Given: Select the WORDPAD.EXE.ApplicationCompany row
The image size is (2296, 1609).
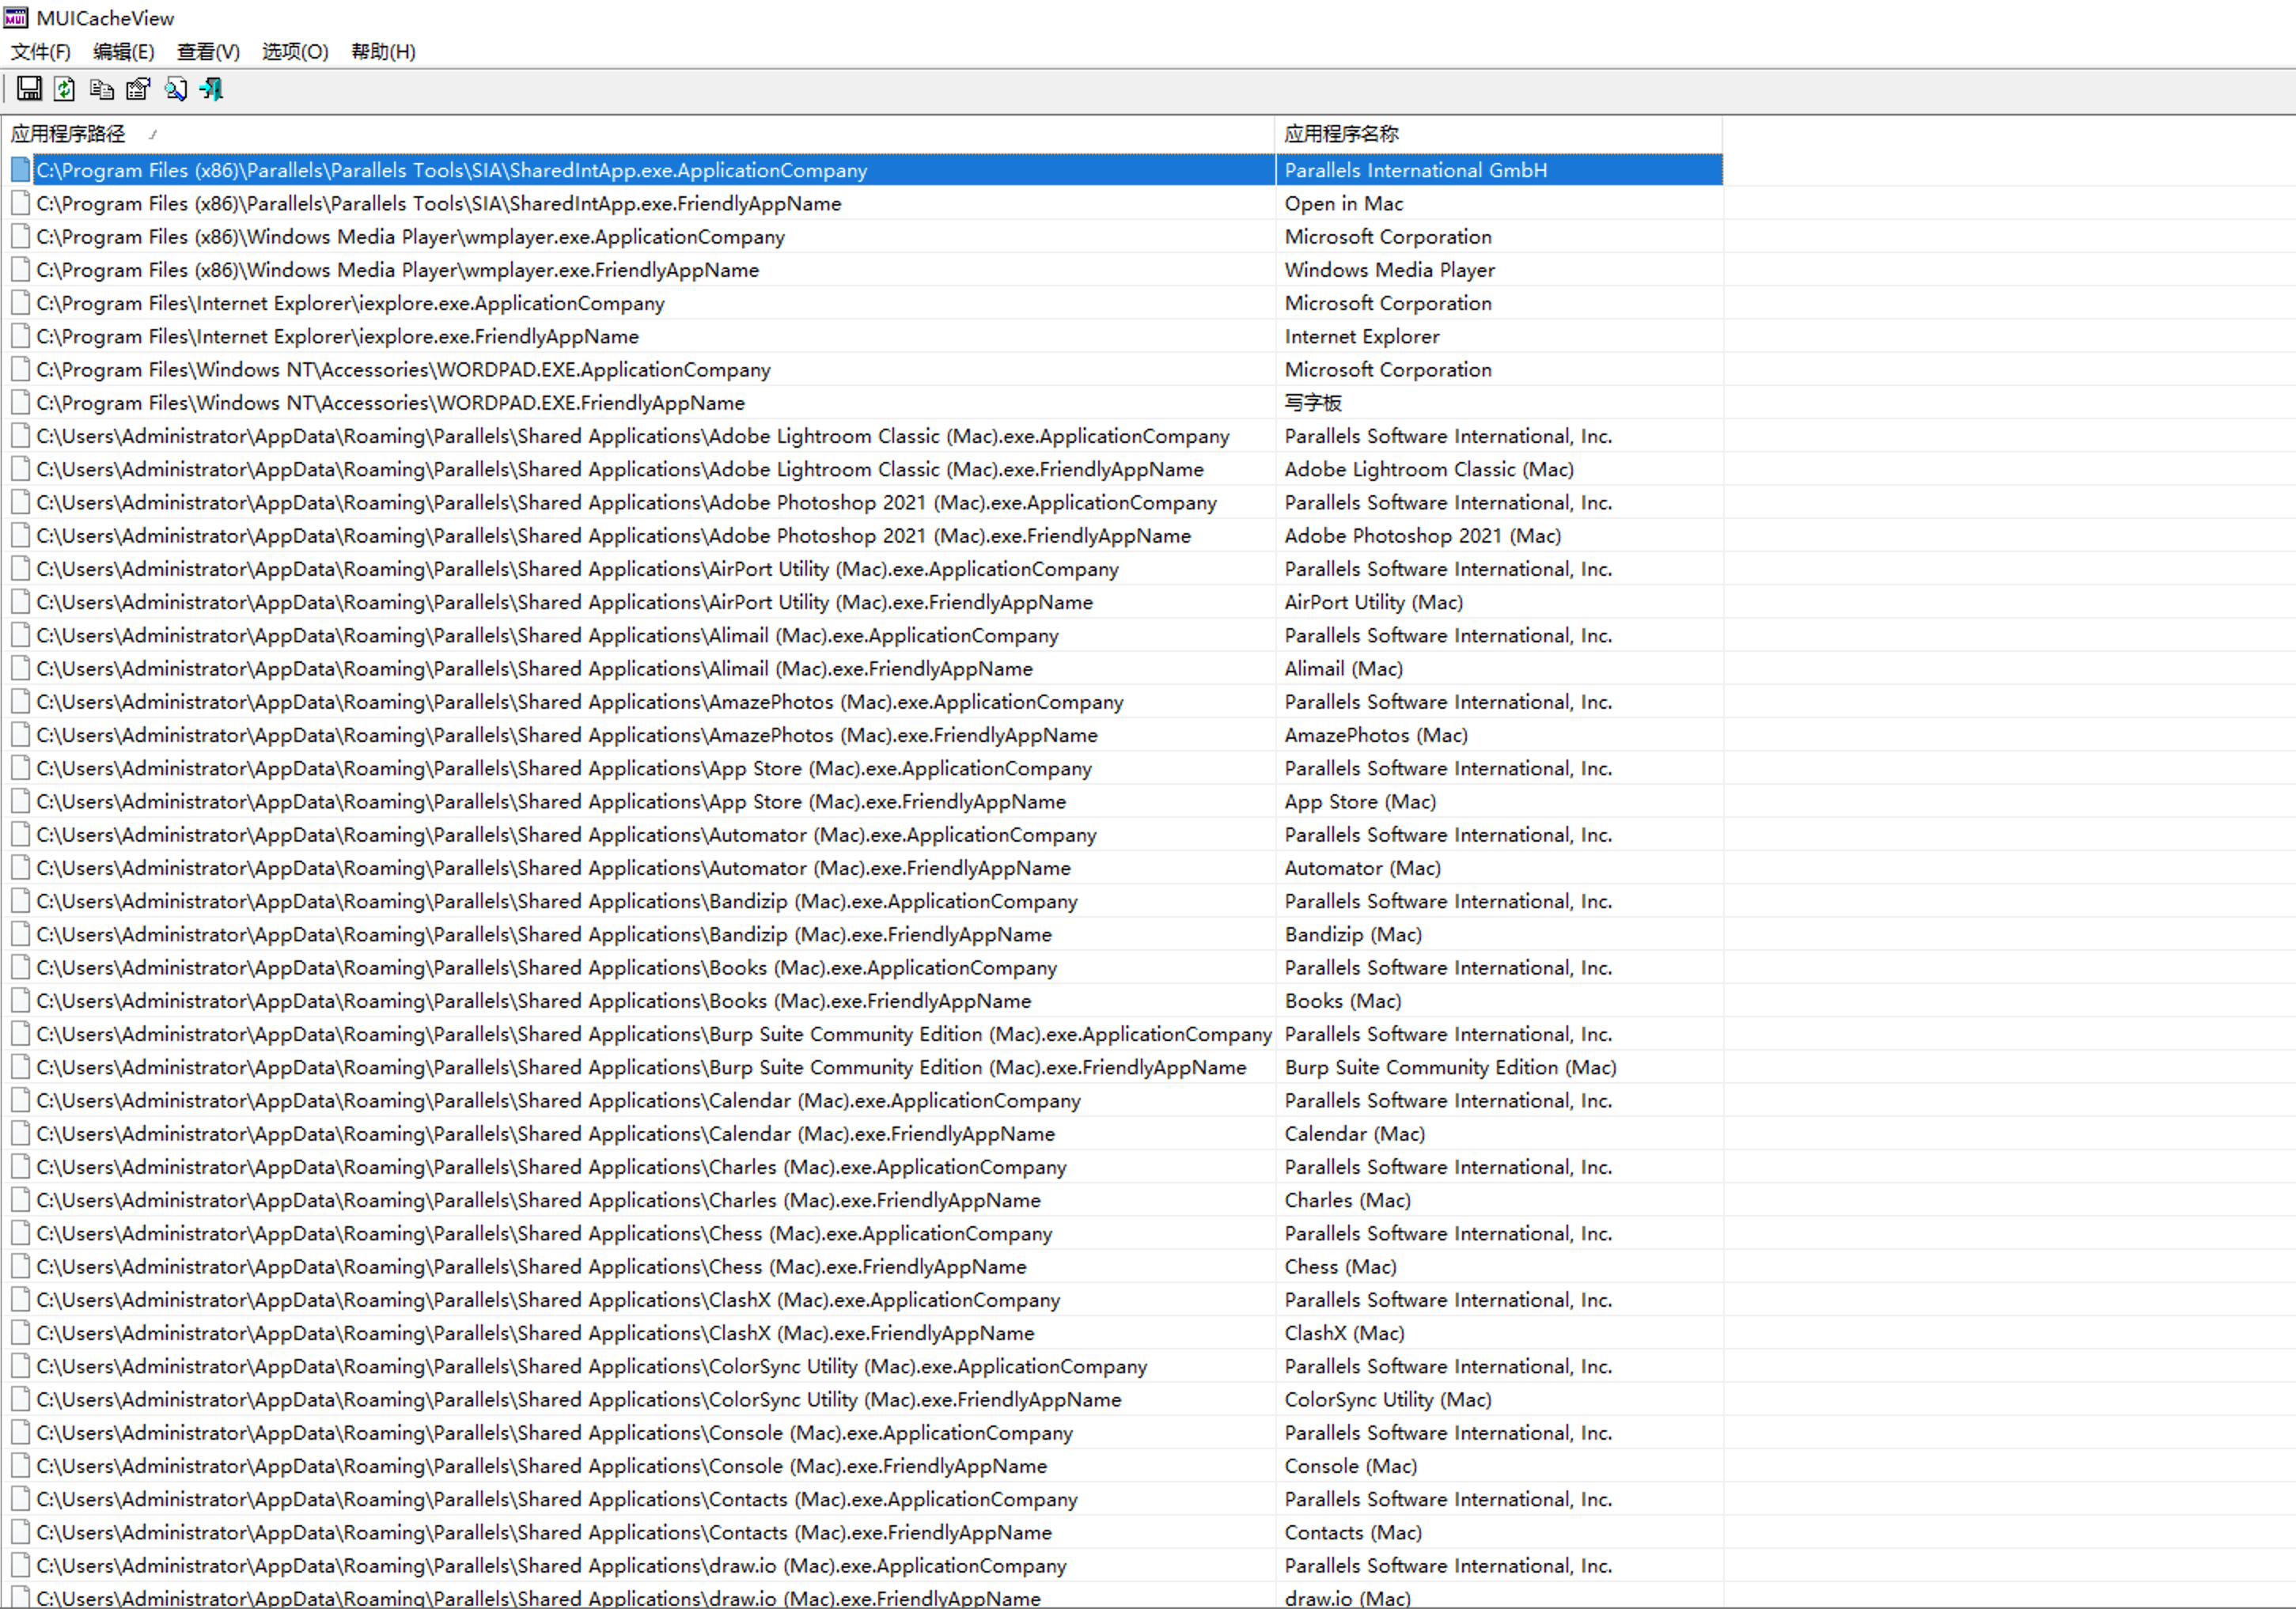Looking at the screenshot, I should [403, 370].
